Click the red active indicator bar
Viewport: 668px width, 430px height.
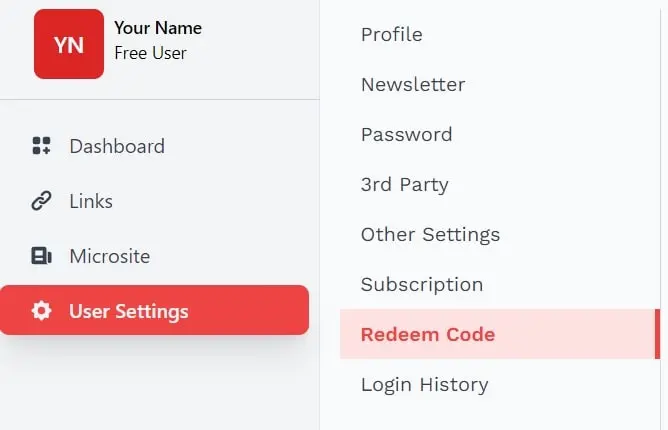(x=657, y=334)
